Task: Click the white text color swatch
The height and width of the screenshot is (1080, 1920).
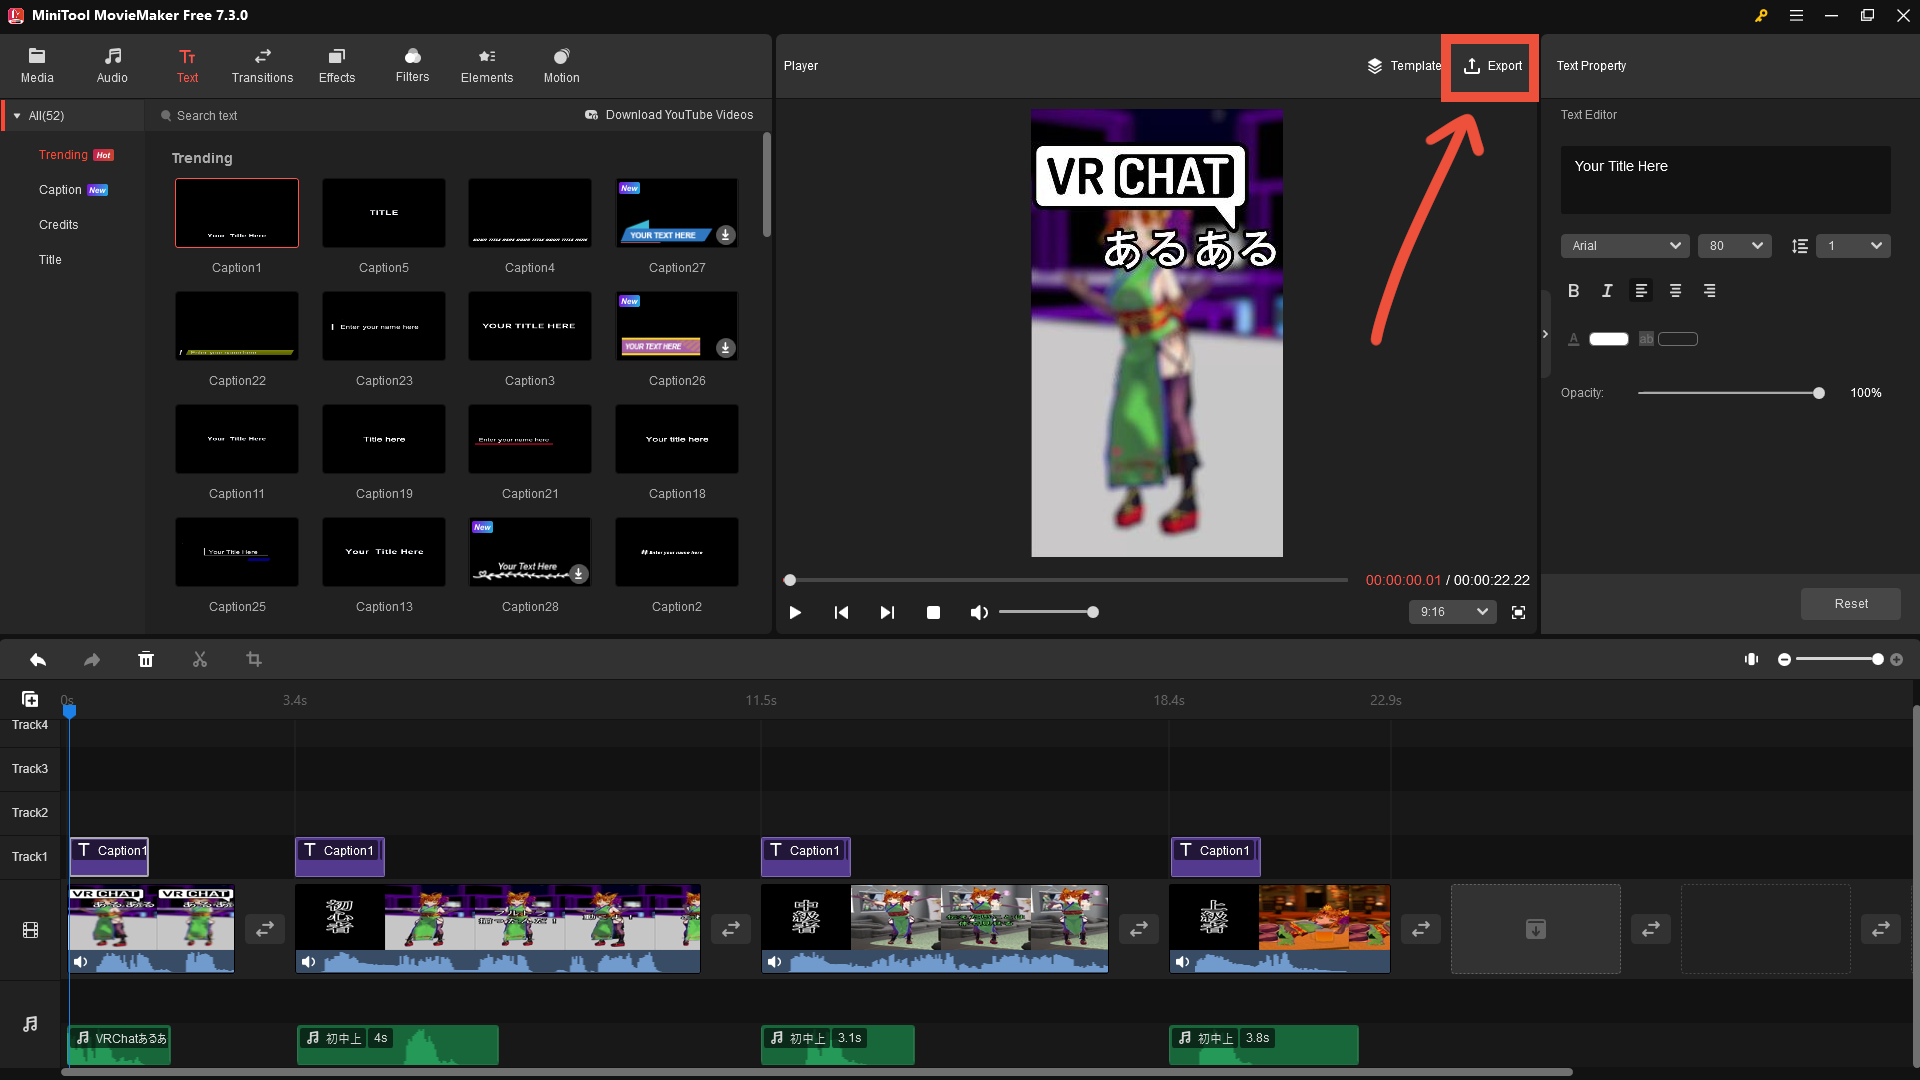Action: coord(1608,339)
